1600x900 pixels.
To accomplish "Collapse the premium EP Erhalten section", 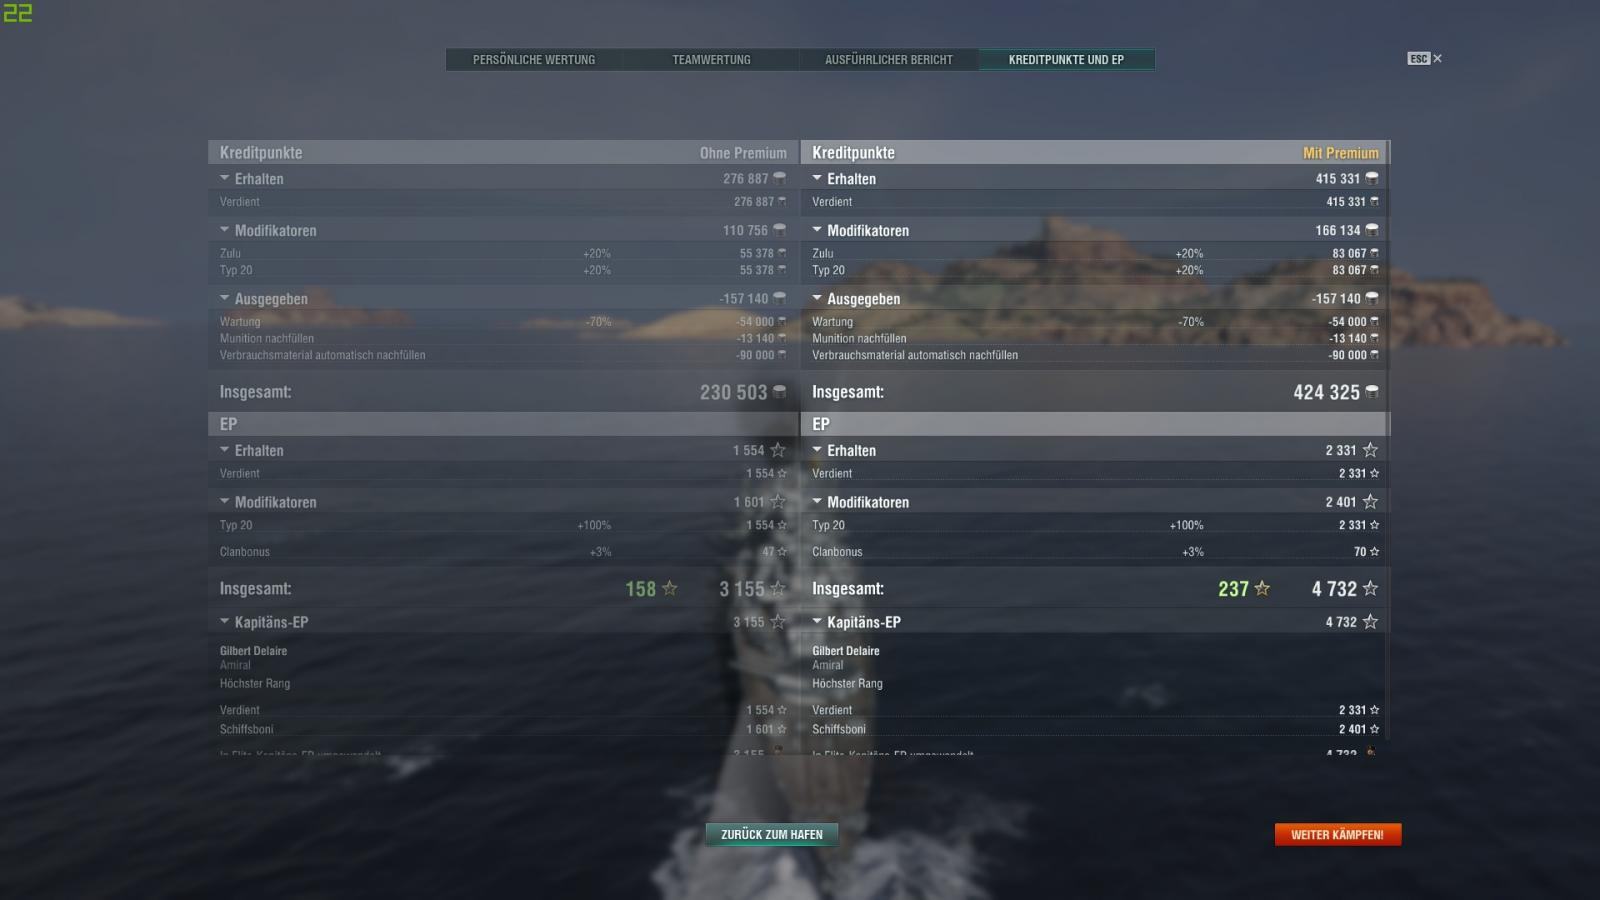I will tap(817, 450).
